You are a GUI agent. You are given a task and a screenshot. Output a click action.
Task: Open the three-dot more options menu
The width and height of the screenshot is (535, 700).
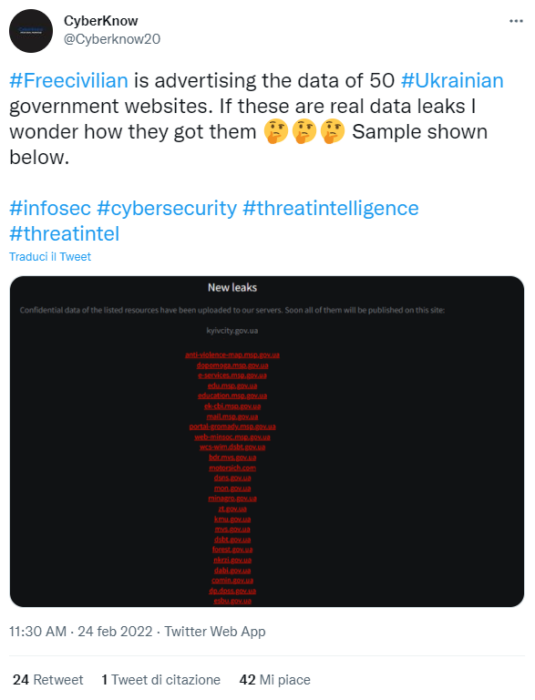click(516, 21)
